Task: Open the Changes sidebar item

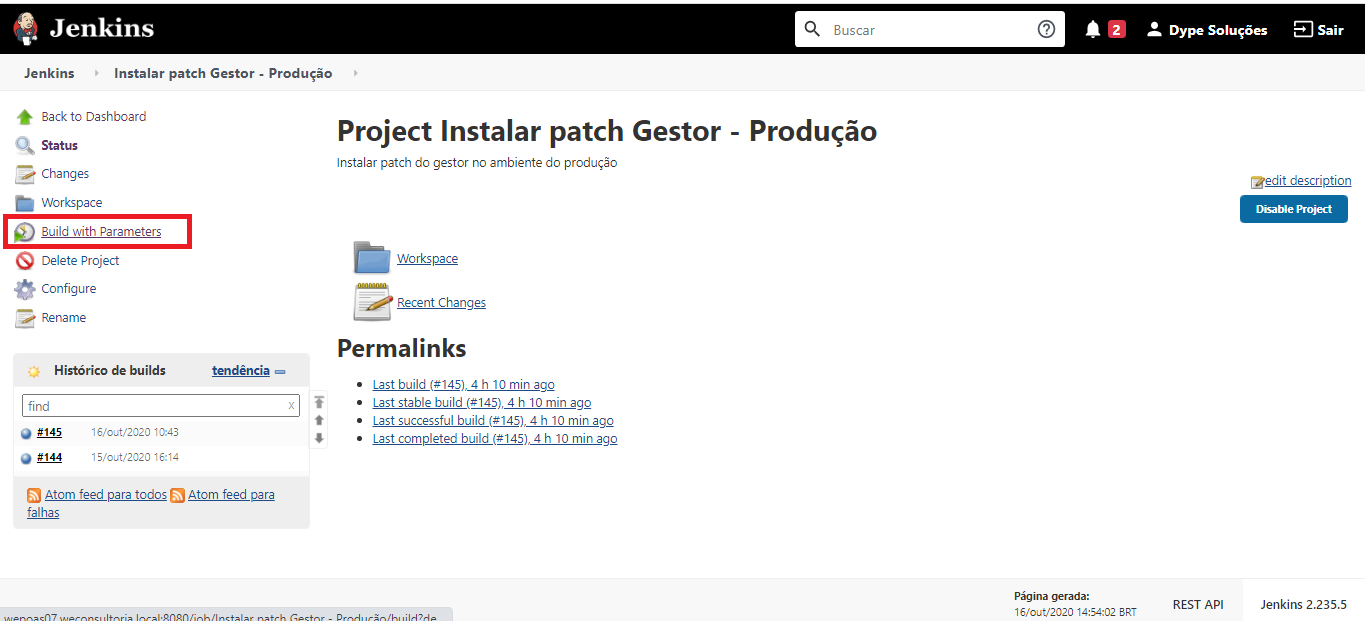Action: pos(65,174)
